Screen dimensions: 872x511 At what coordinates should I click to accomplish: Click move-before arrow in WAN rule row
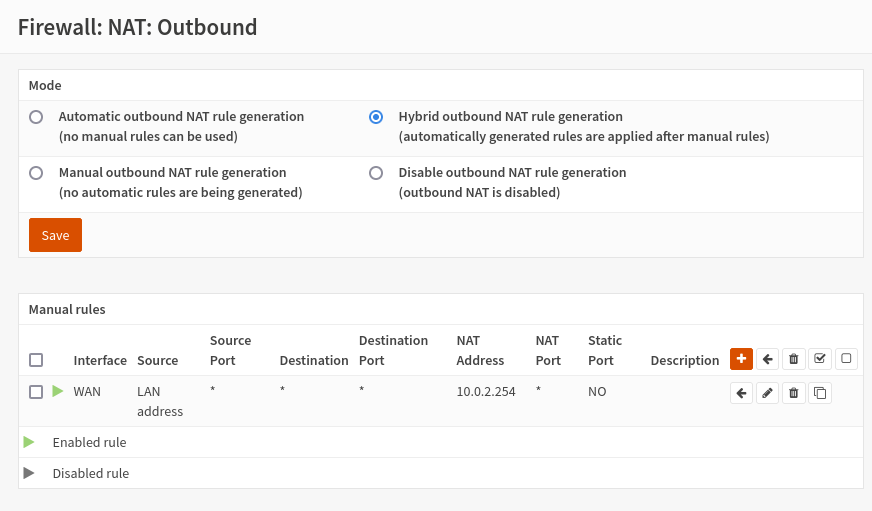pos(741,393)
